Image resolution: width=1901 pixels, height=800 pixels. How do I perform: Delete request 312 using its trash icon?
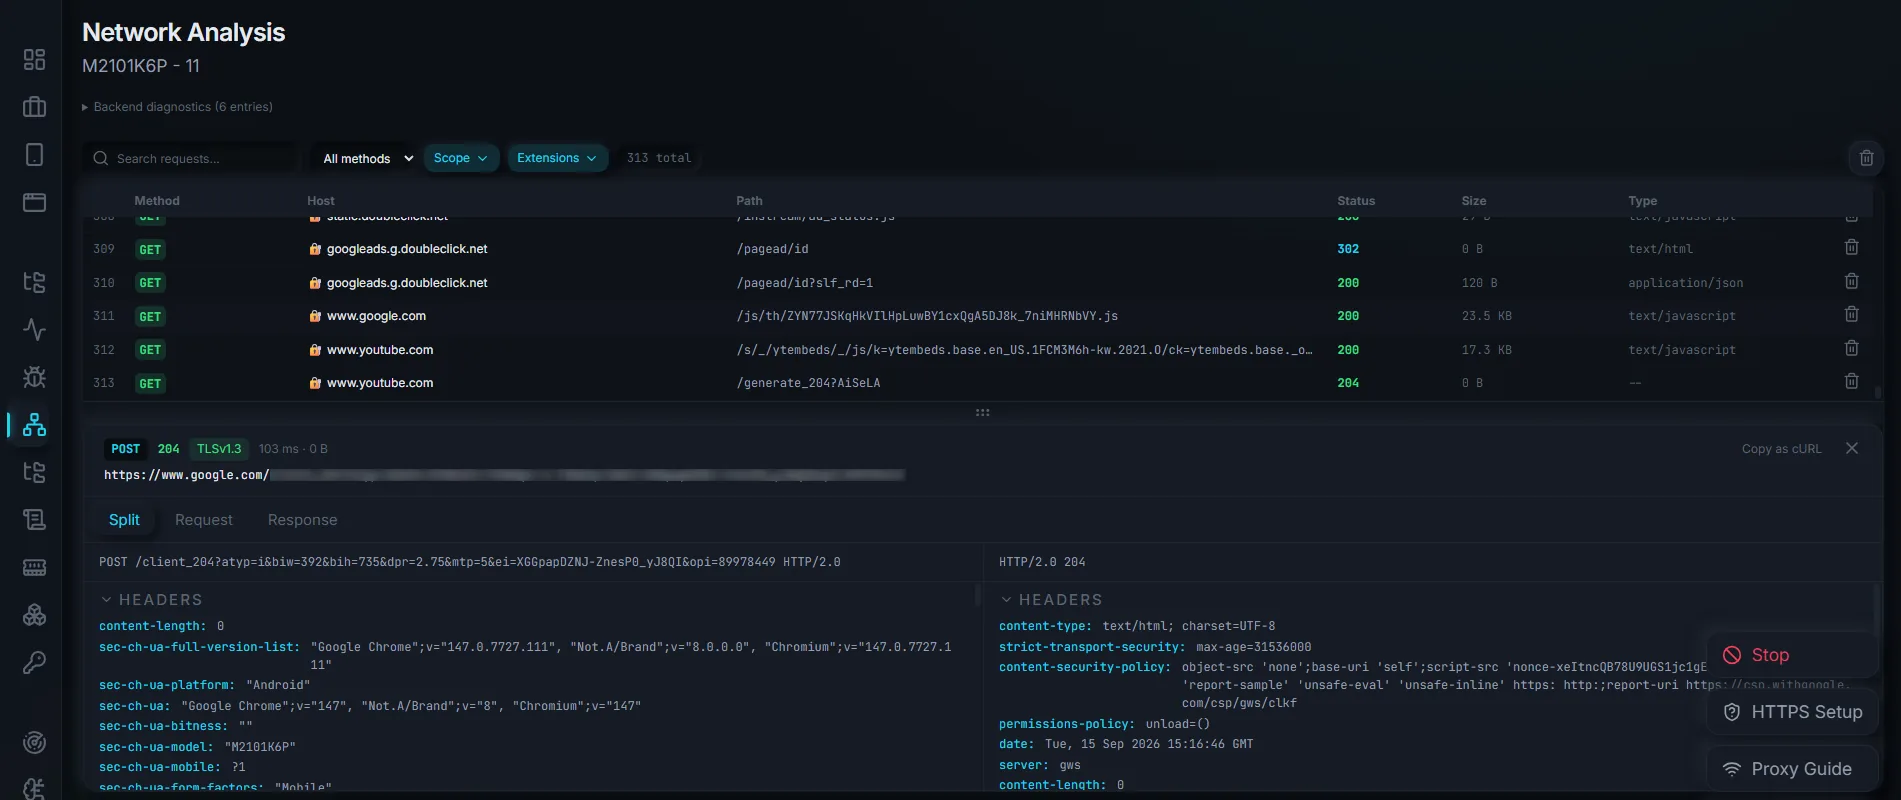pos(1851,348)
